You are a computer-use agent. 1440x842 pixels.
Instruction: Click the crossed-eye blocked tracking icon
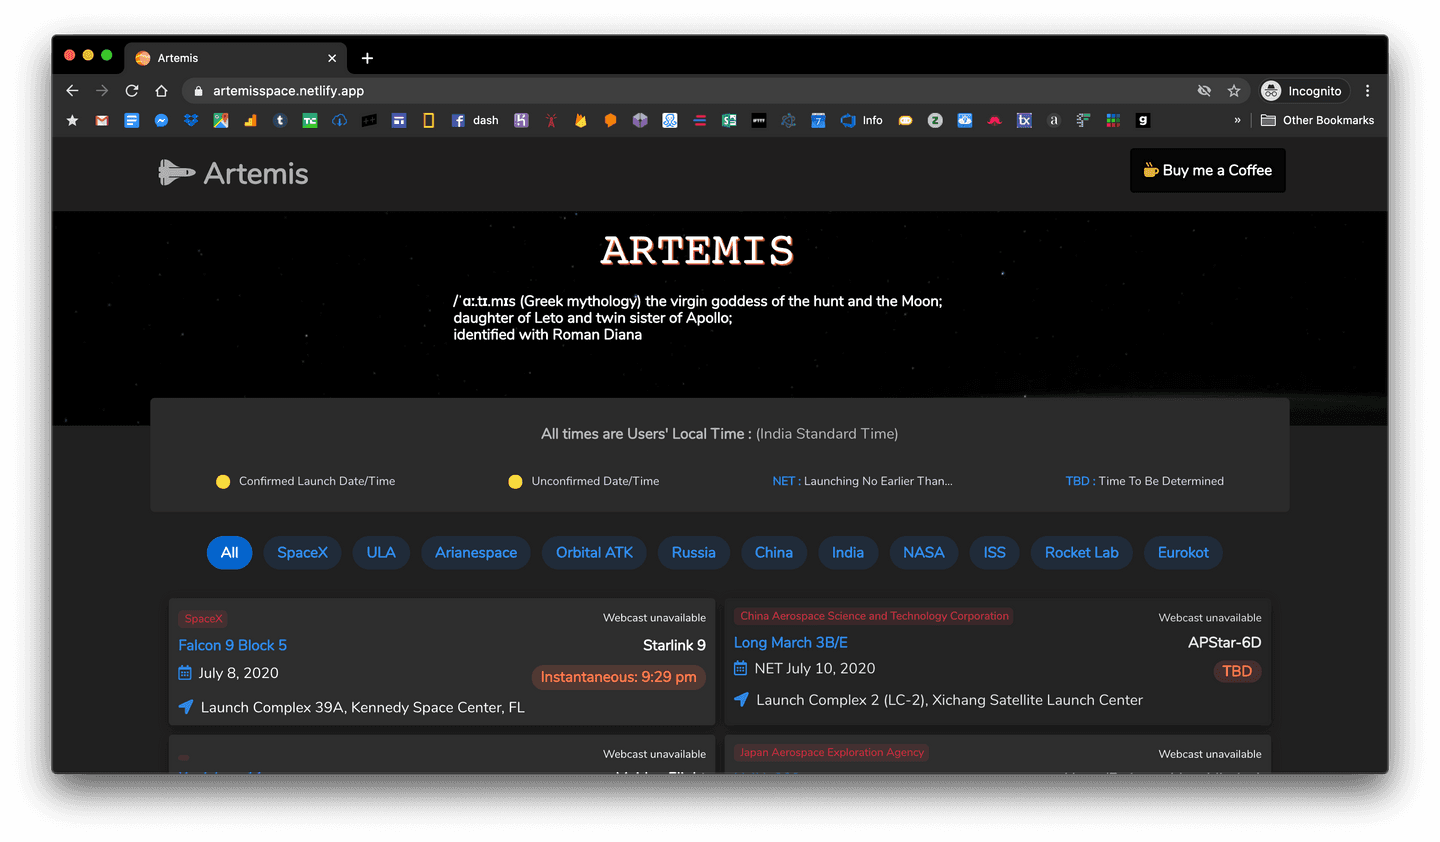1204,91
